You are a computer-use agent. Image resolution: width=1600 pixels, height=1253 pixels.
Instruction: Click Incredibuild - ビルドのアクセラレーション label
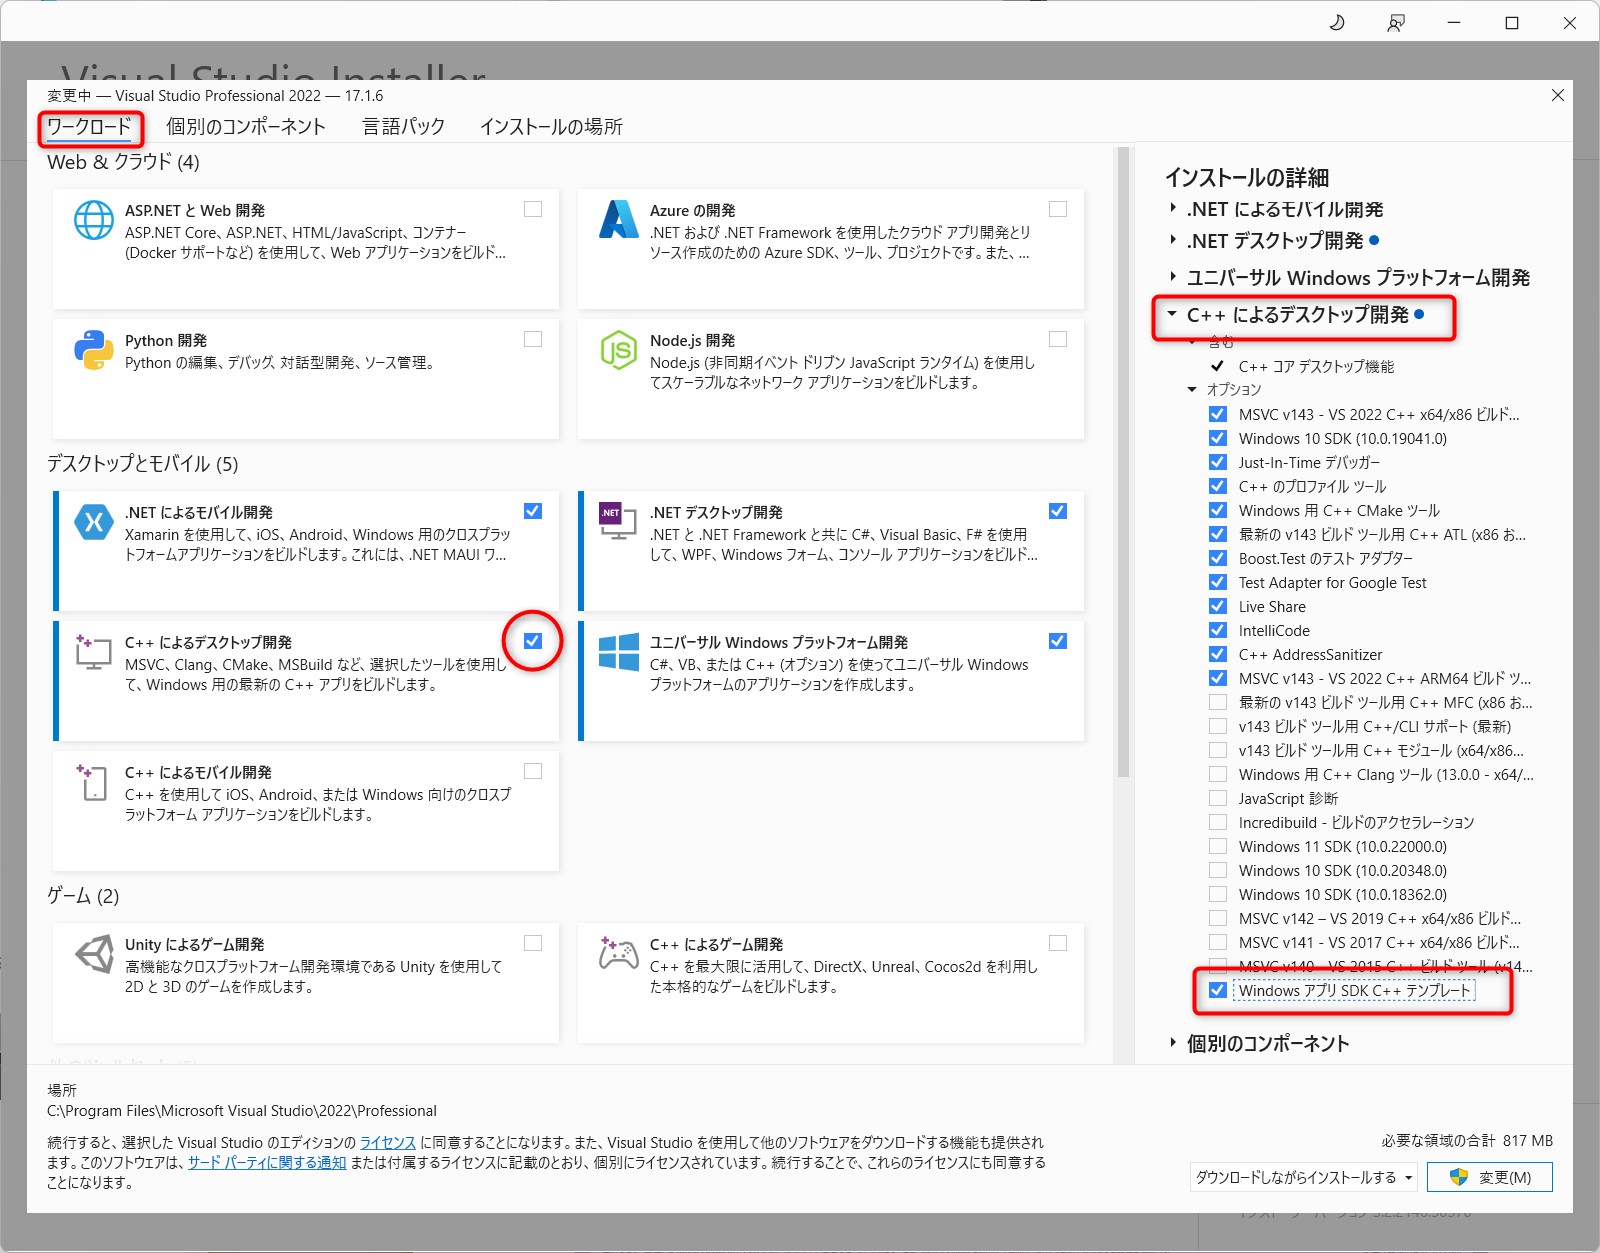tap(1356, 822)
